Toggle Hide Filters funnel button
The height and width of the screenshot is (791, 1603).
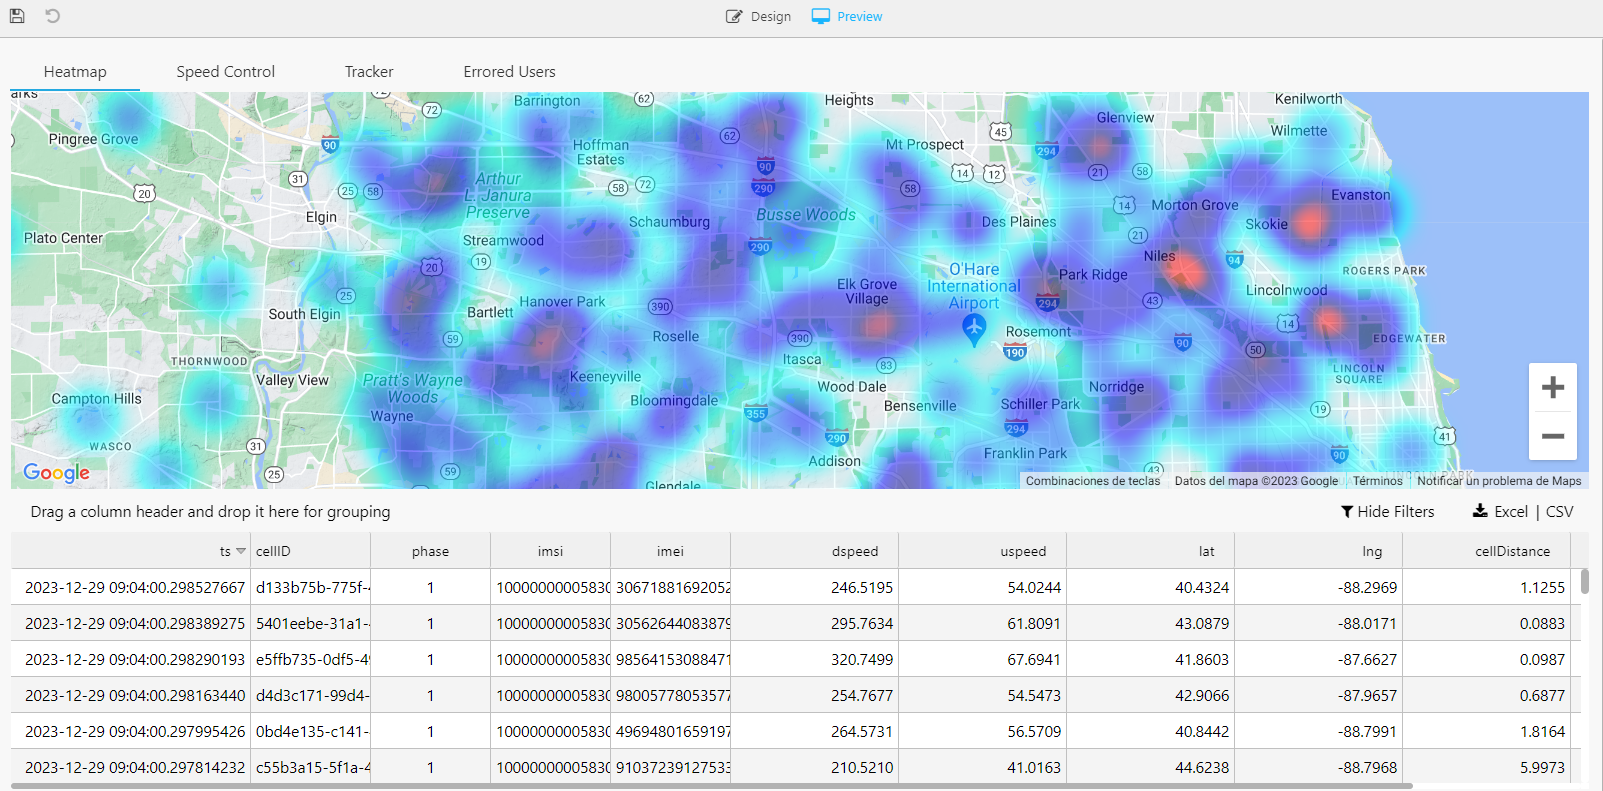coord(1387,511)
